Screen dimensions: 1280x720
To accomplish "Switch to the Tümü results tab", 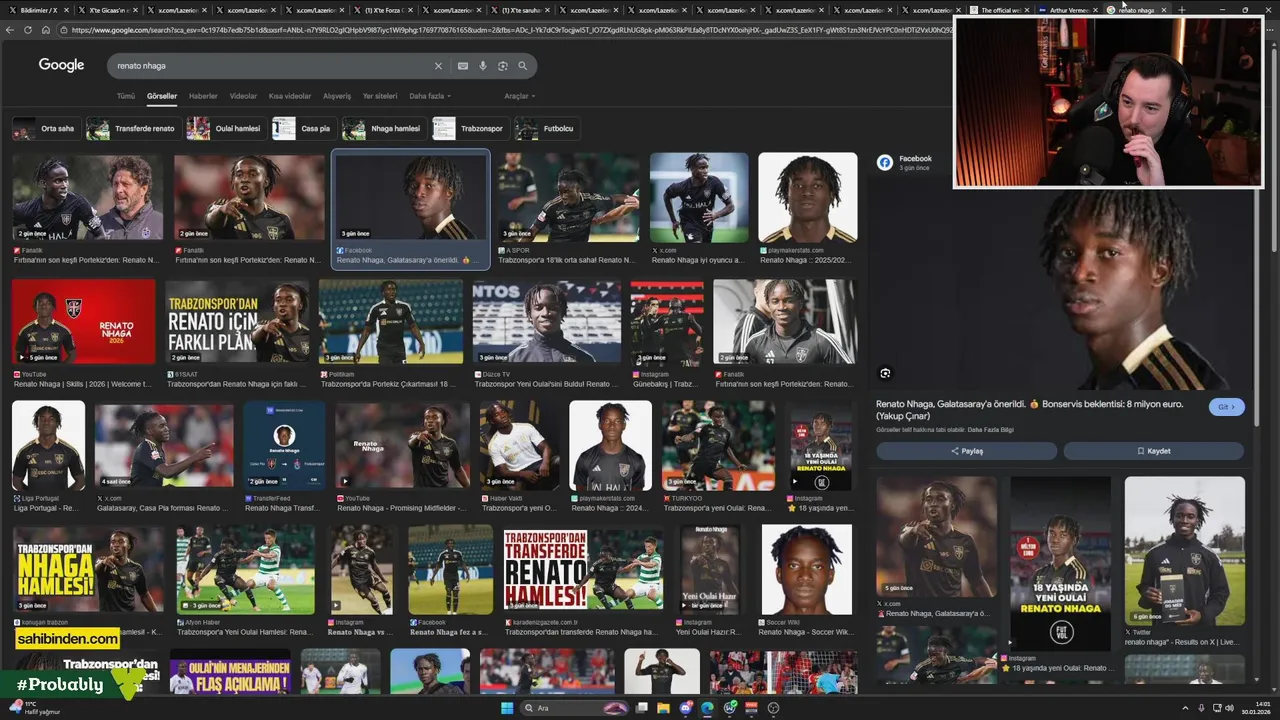I will point(125,96).
